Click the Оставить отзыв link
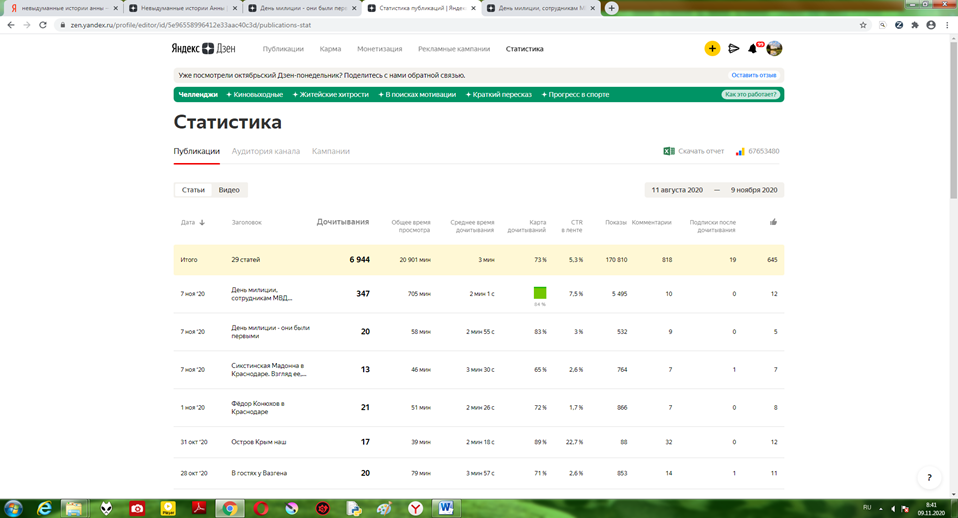The height and width of the screenshot is (518, 958). [x=754, y=75]
